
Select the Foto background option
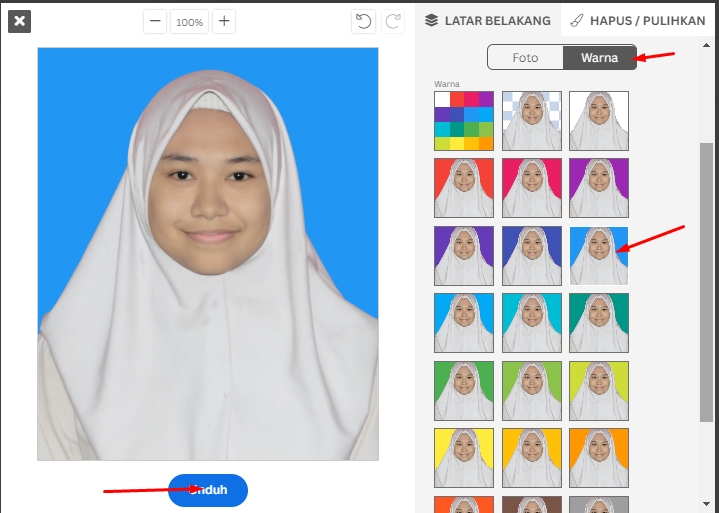point(525,57)
